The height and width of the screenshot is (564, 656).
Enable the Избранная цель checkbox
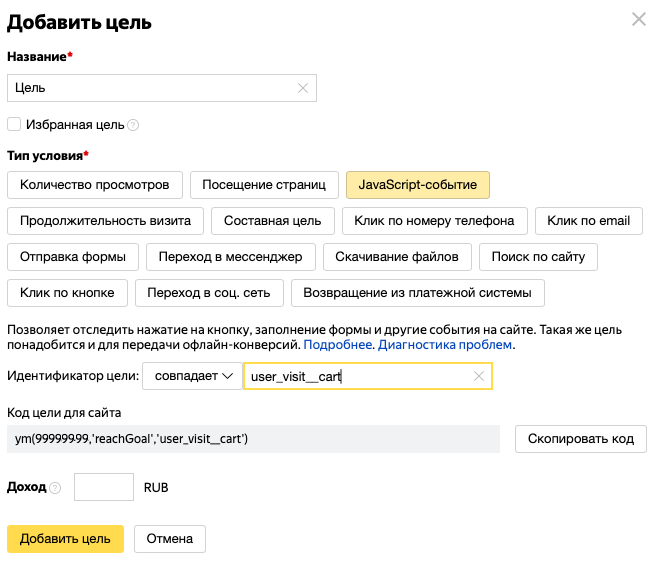14,124
